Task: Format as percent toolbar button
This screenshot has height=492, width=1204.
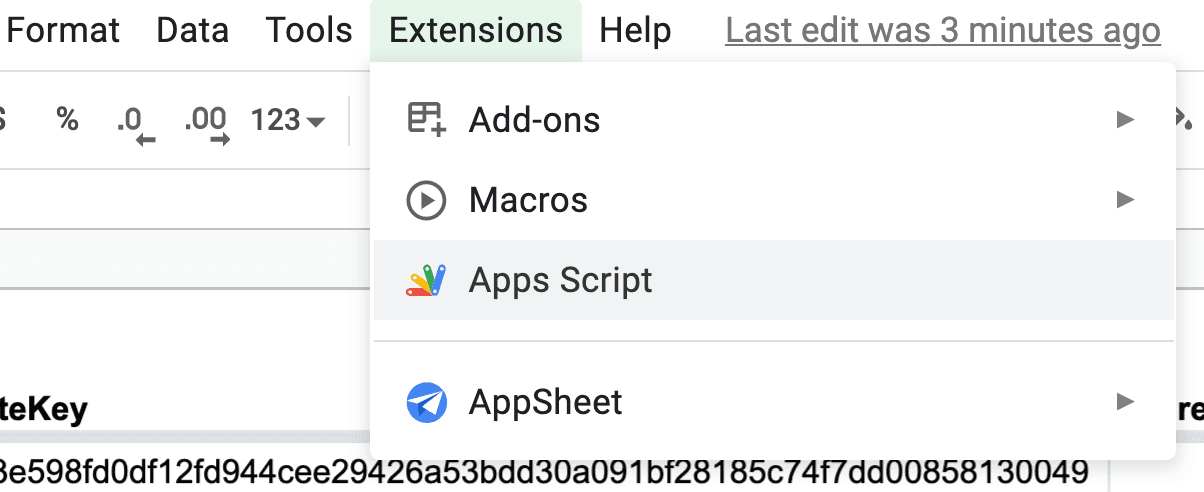Action: [67, 120]
